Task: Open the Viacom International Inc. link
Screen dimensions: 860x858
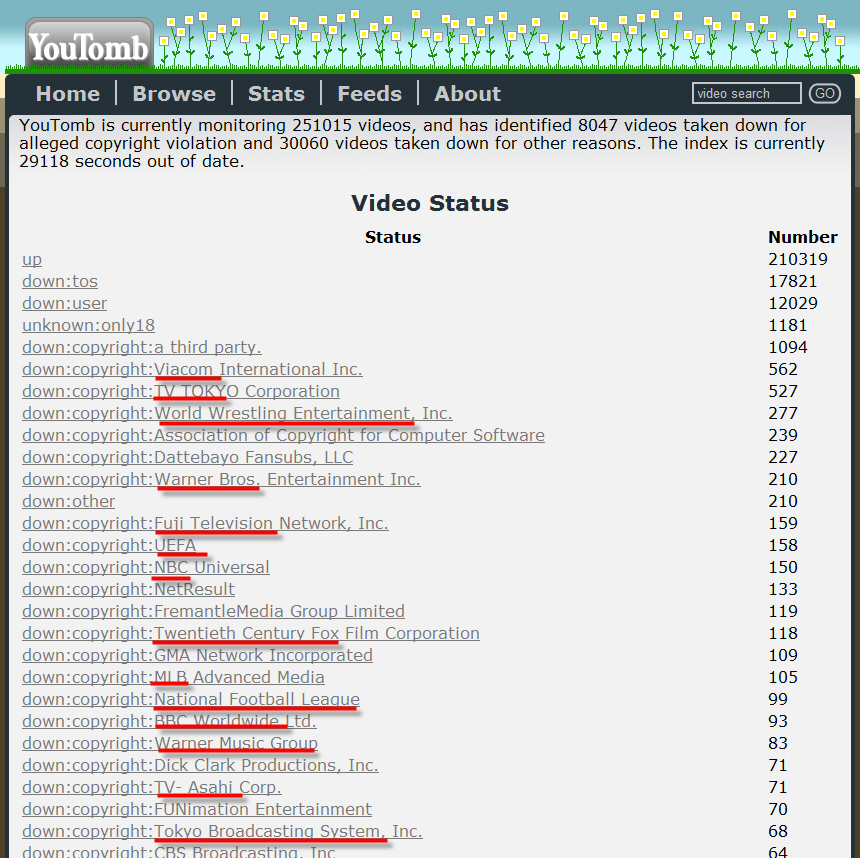Action: coord(192,369)
